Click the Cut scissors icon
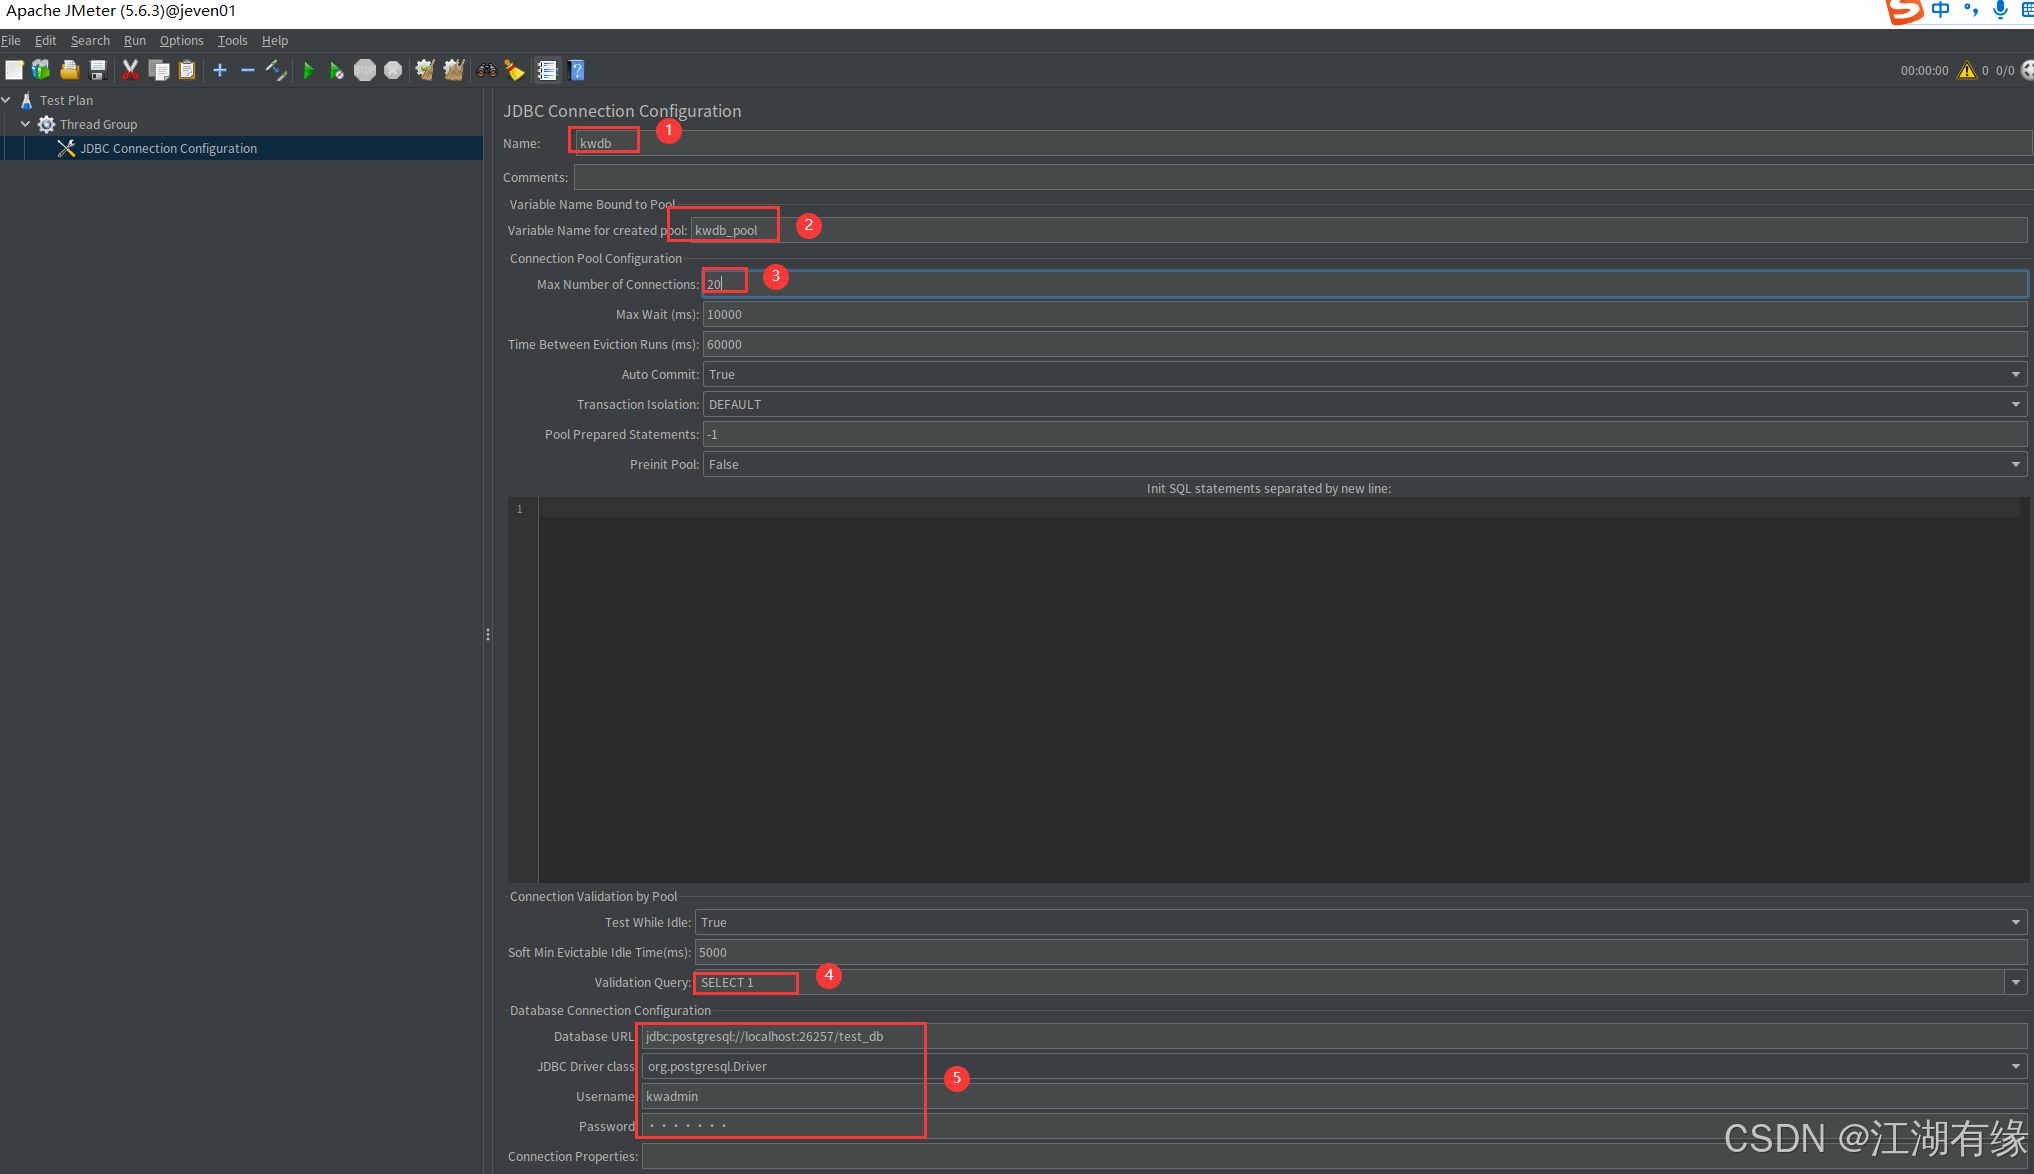2034x1174 pixels. [130, 70]
